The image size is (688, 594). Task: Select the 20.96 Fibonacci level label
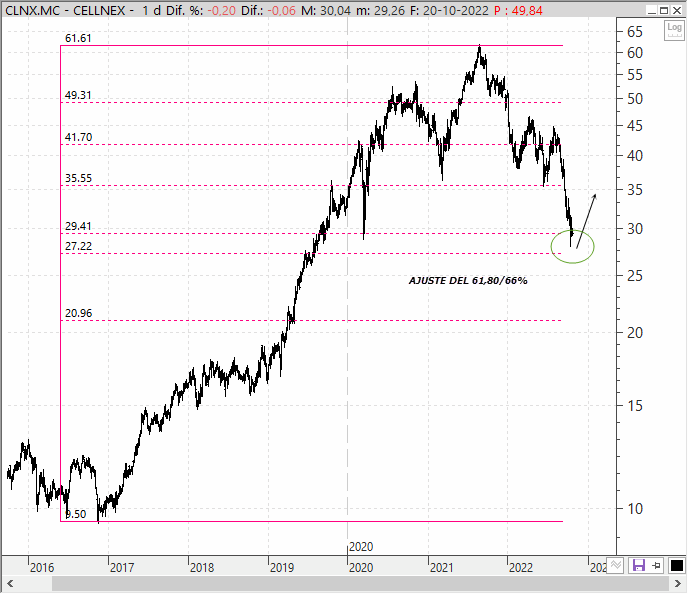(78, 313)
